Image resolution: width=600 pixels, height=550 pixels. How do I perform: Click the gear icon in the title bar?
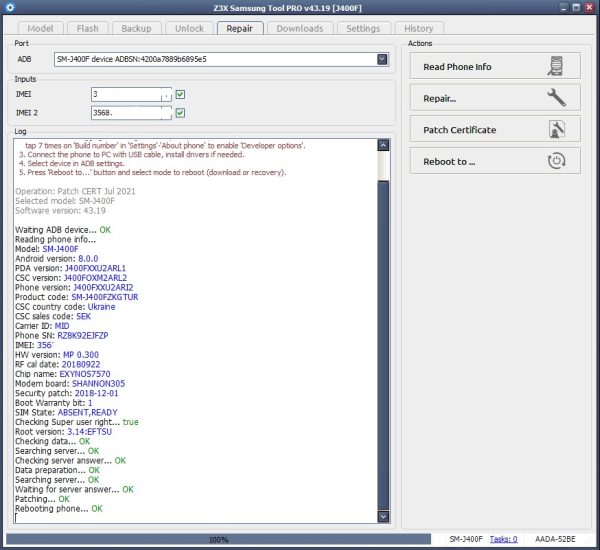10,7
